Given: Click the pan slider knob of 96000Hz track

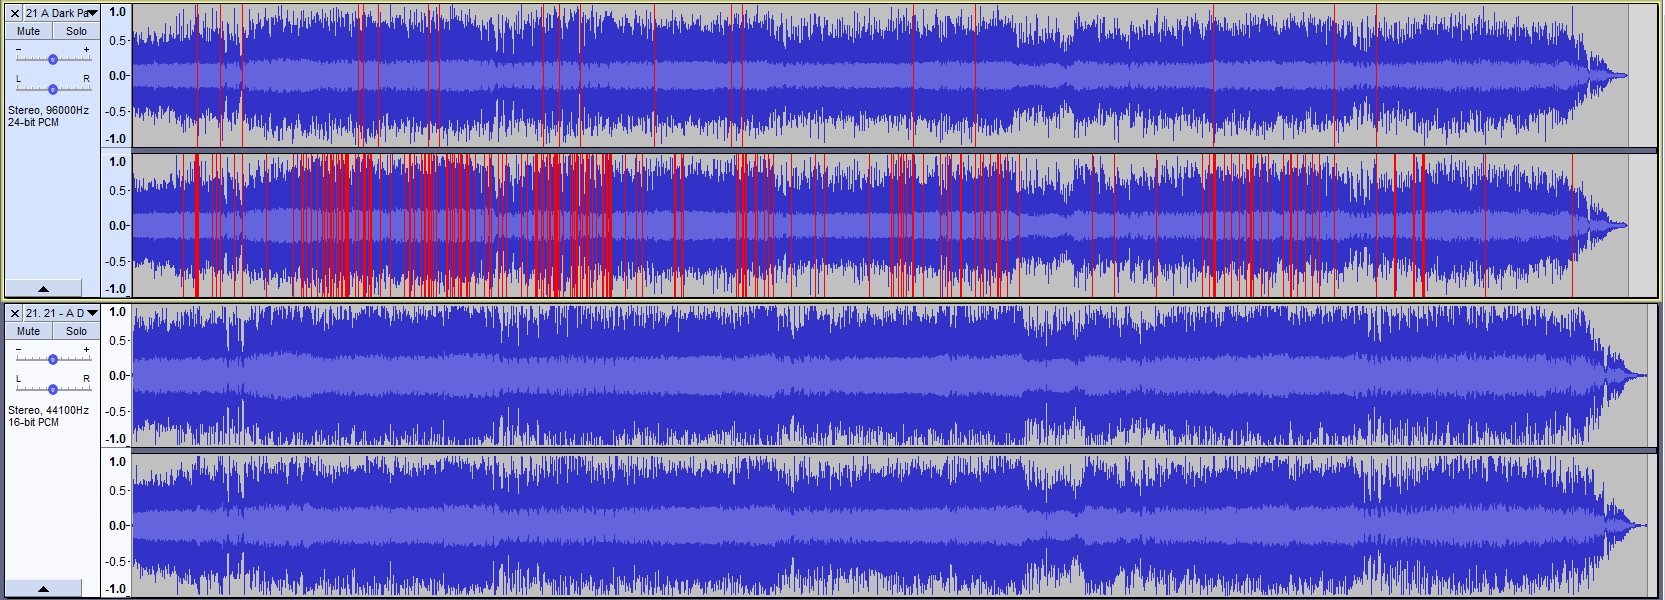Looking at the screenshot, I should click(x=53, y=89).
